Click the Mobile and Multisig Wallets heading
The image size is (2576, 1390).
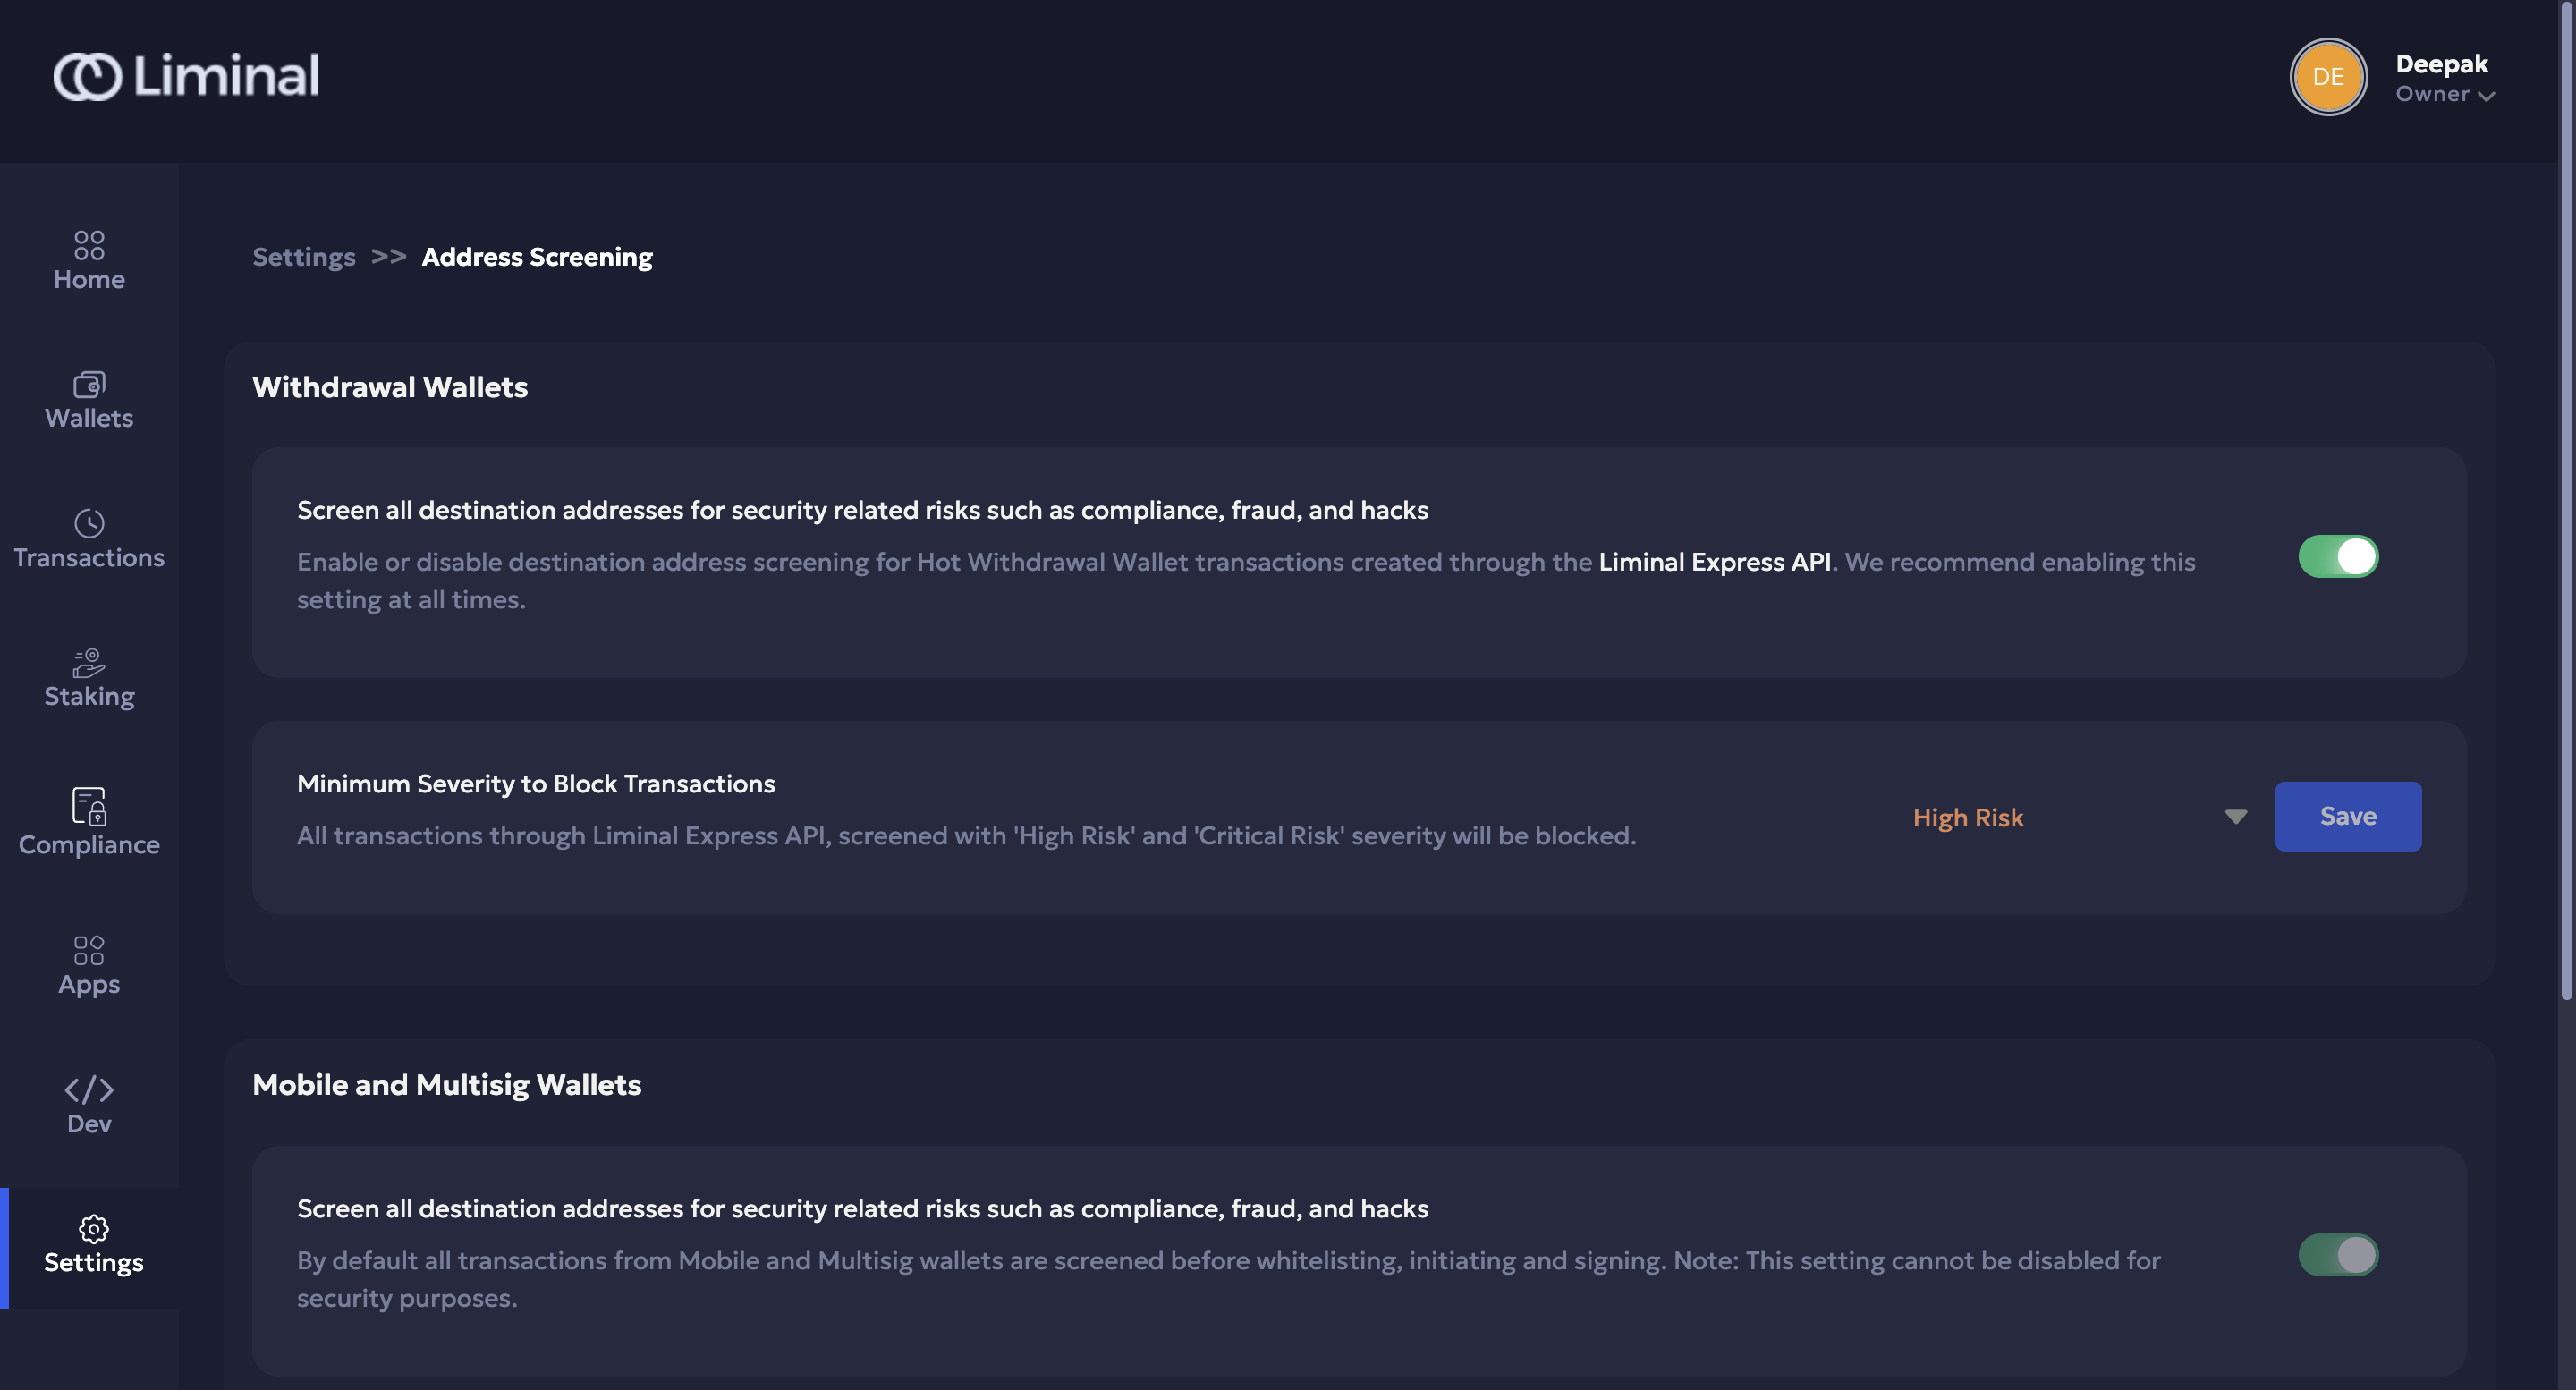point(447,1085)
